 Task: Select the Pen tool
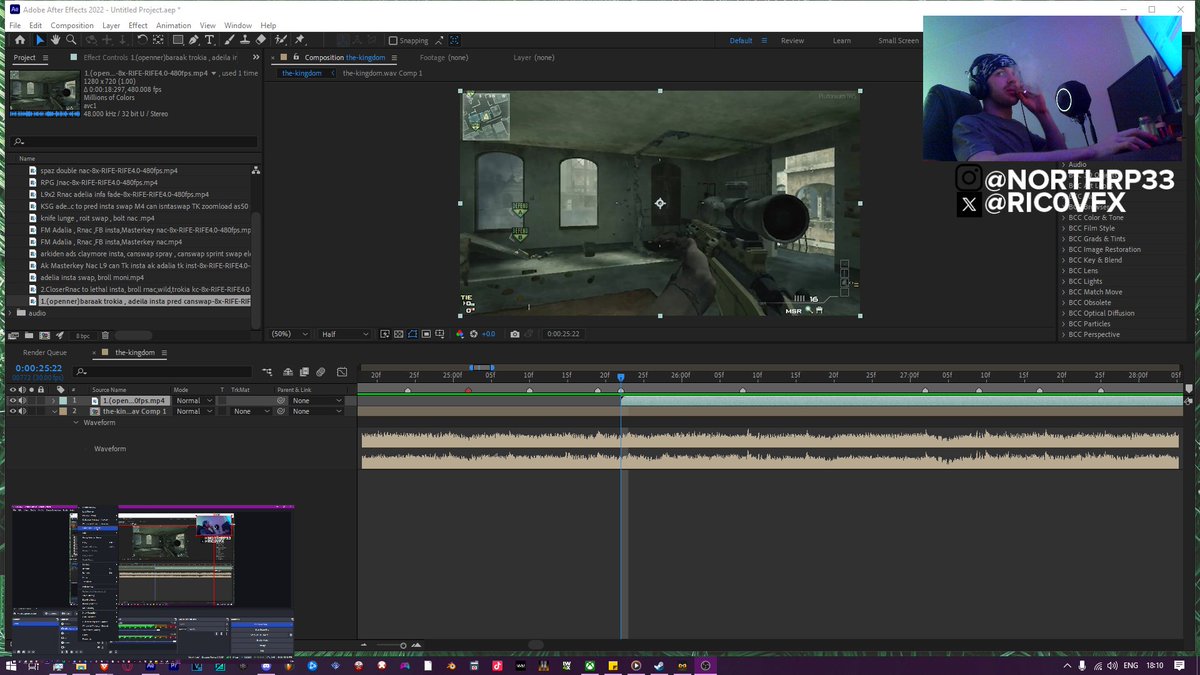[193, 40]
